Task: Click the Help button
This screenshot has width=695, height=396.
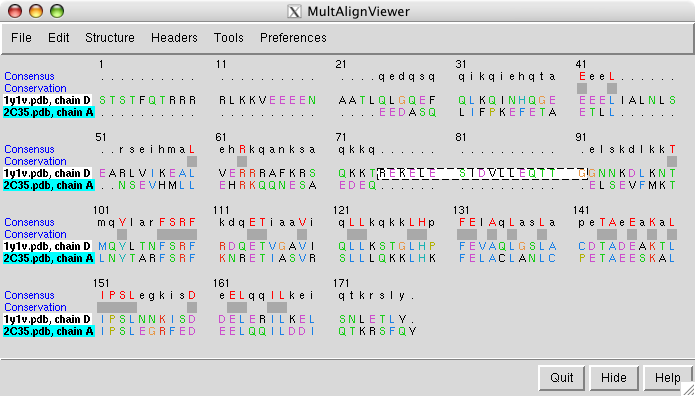Action: 668,378
